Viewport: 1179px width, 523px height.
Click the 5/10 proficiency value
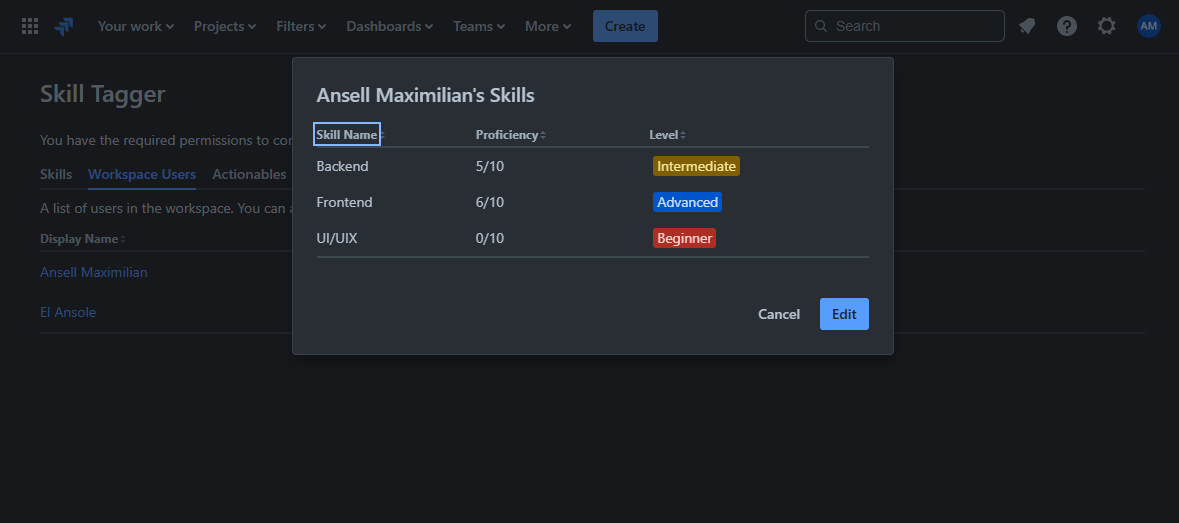pyautogui.click(x=489, y=166)
